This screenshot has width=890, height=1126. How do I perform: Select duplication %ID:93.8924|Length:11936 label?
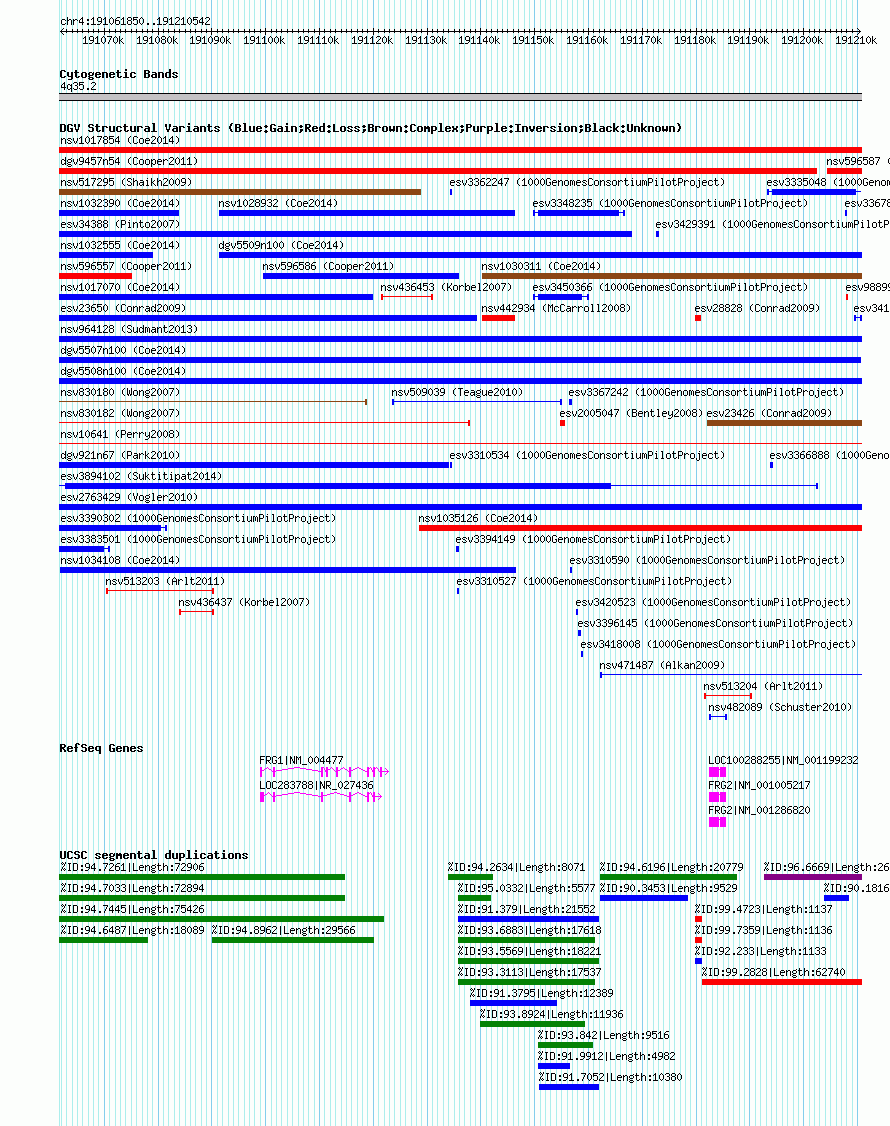pyautogui.click(x=552, y=1015)
